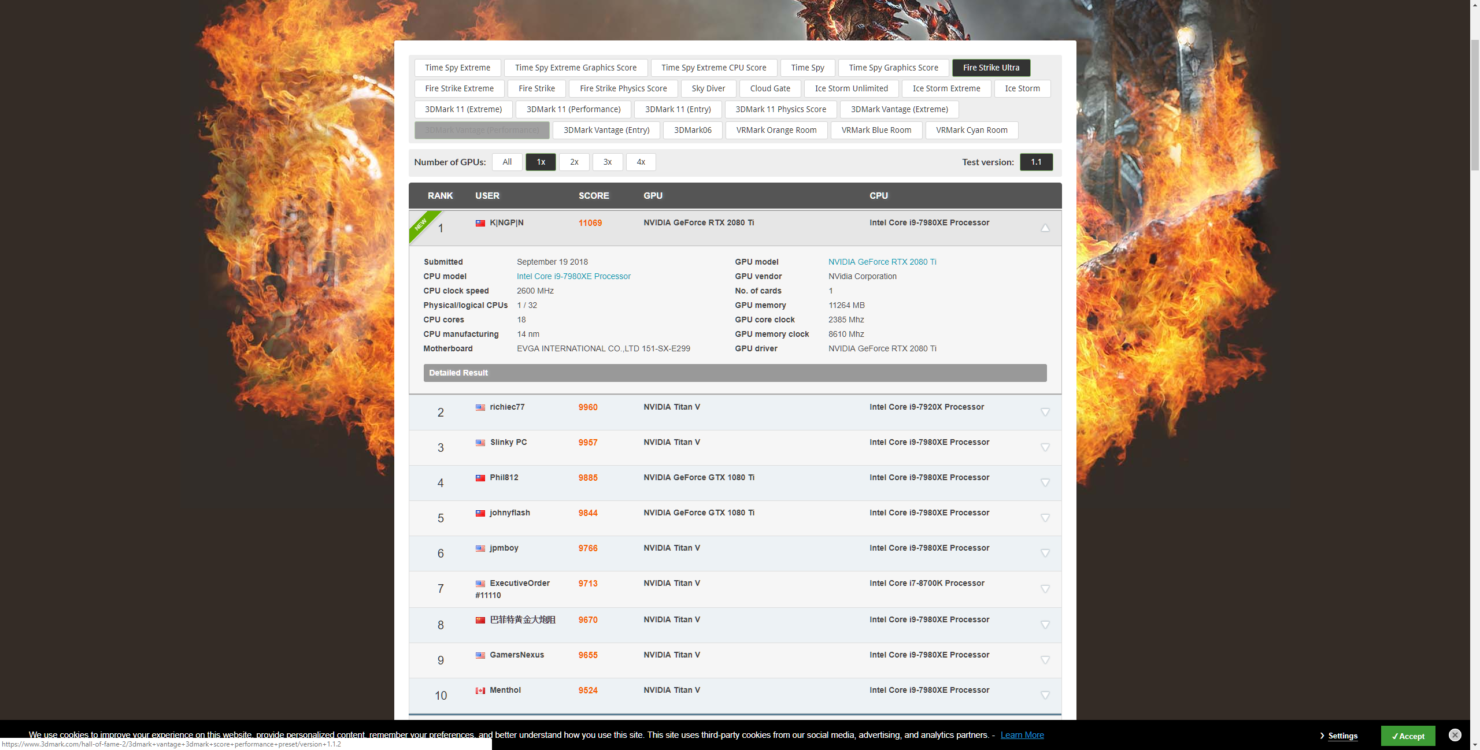This screenshot has height=750, width=1480.
Task: Click the K|NGP|N user flag icon
Action: (x=480, y=223)
